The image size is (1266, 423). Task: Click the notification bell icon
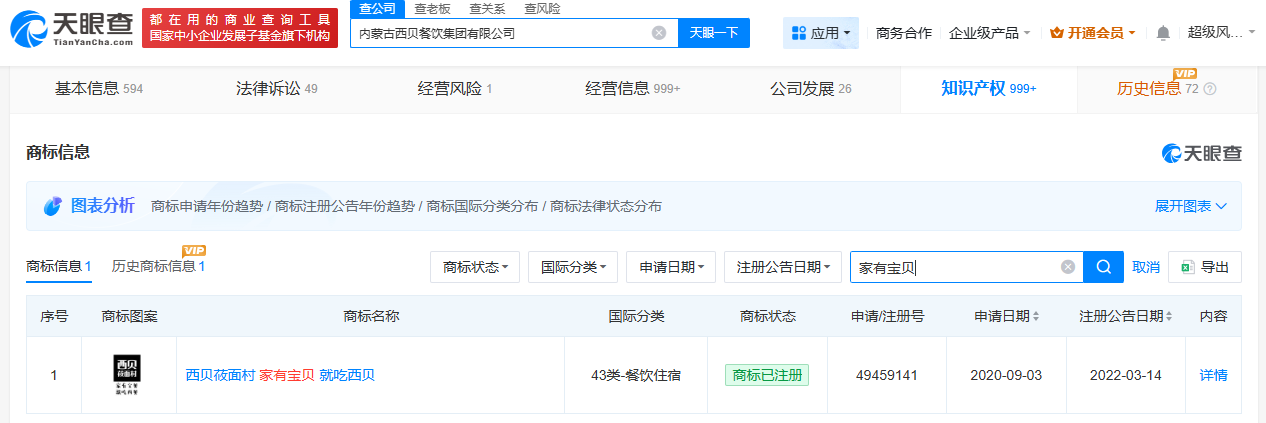tap(1162, 33)
